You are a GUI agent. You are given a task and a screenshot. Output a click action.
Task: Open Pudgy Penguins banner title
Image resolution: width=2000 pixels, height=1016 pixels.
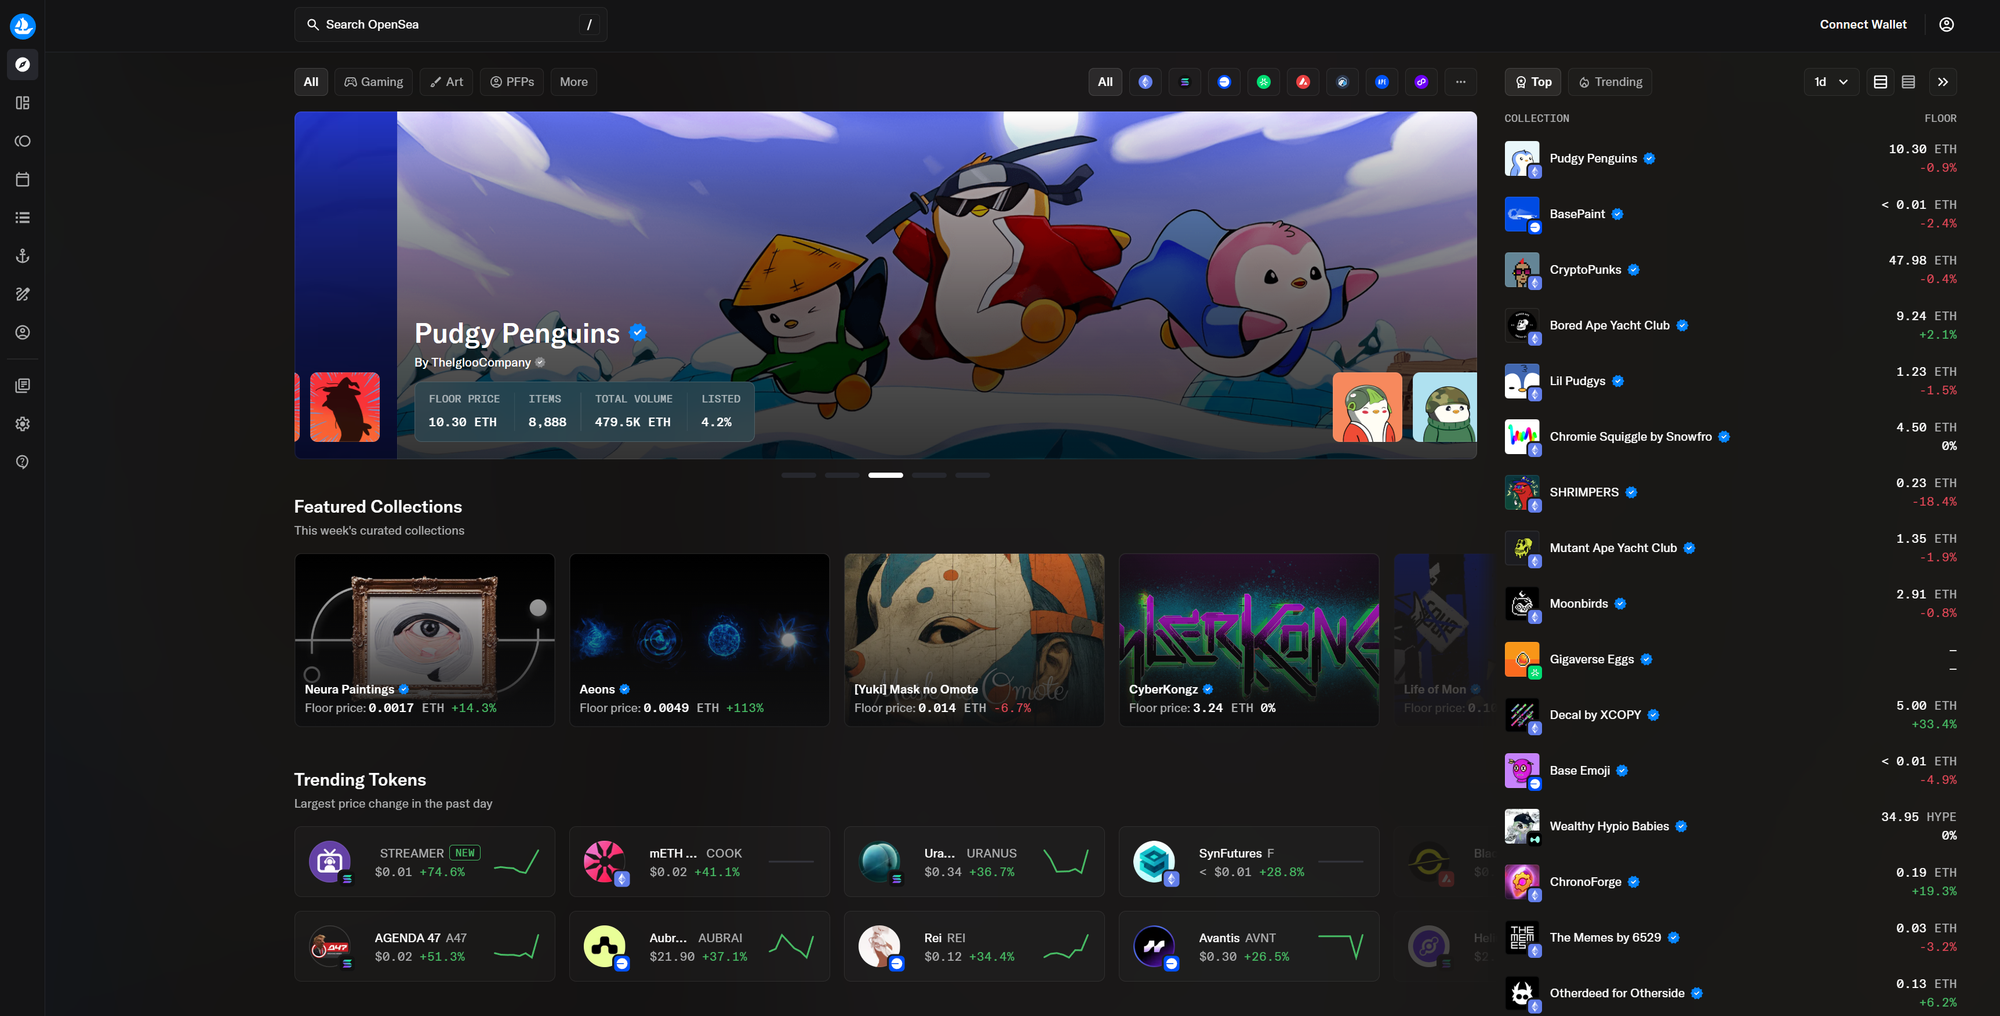[517, 333]
